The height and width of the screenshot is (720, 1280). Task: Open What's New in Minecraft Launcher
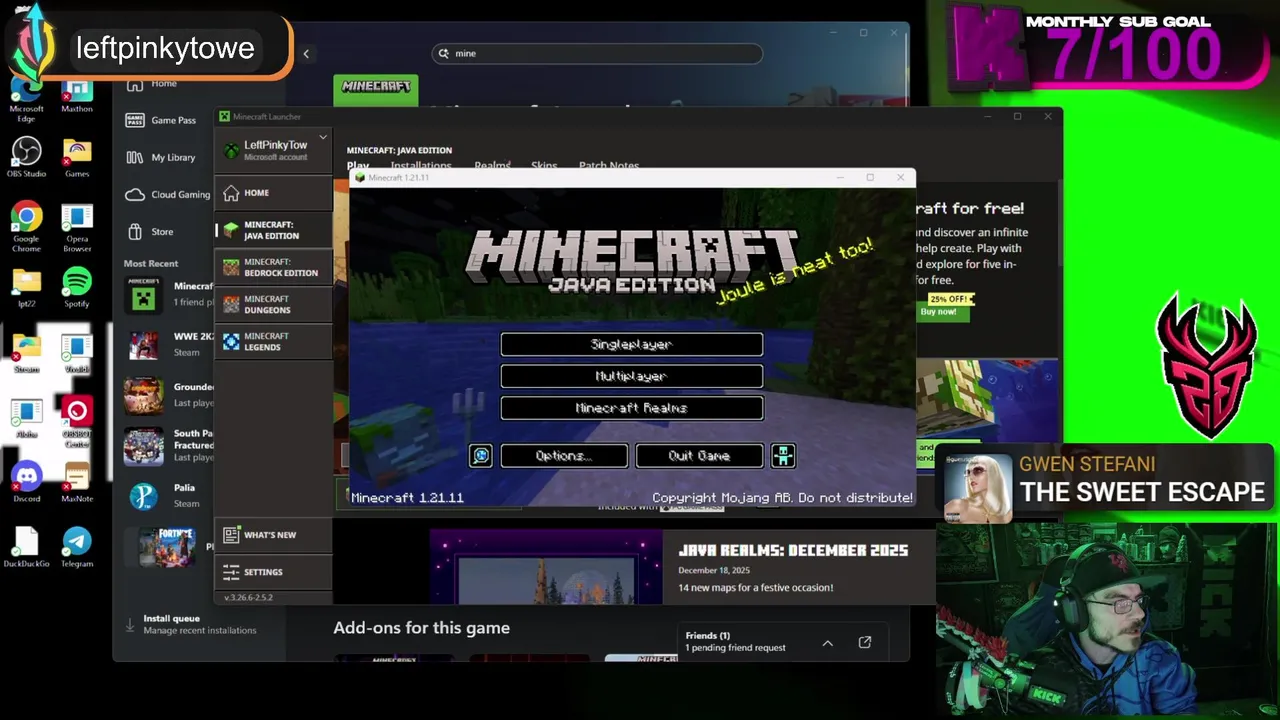pos(274,535)
